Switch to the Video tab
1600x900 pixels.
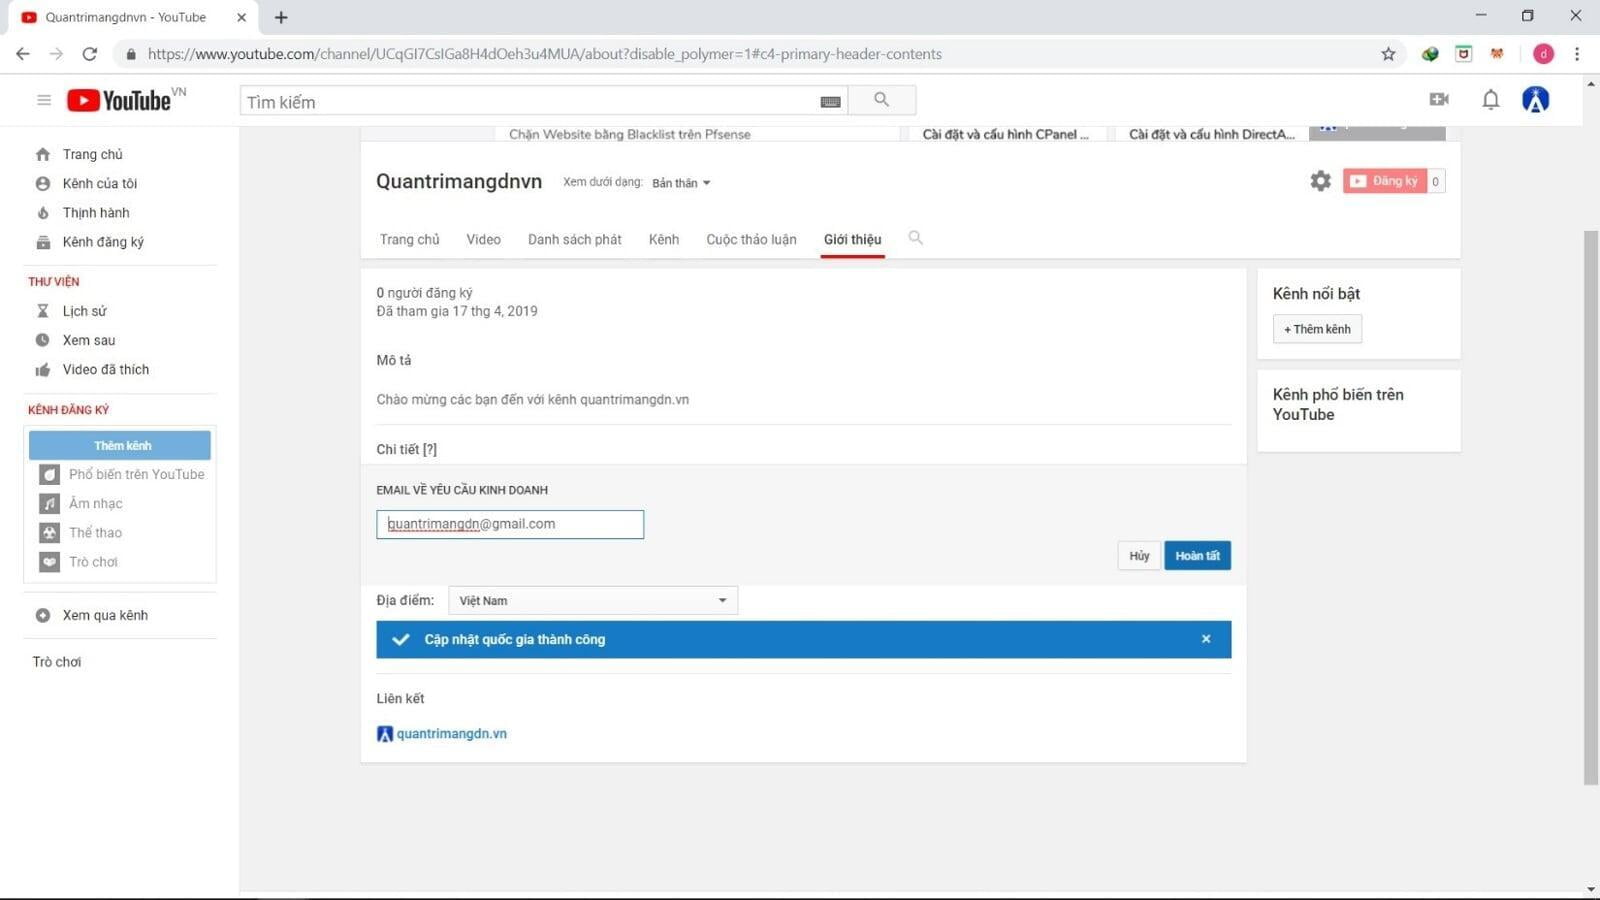(x=483, y=240)
